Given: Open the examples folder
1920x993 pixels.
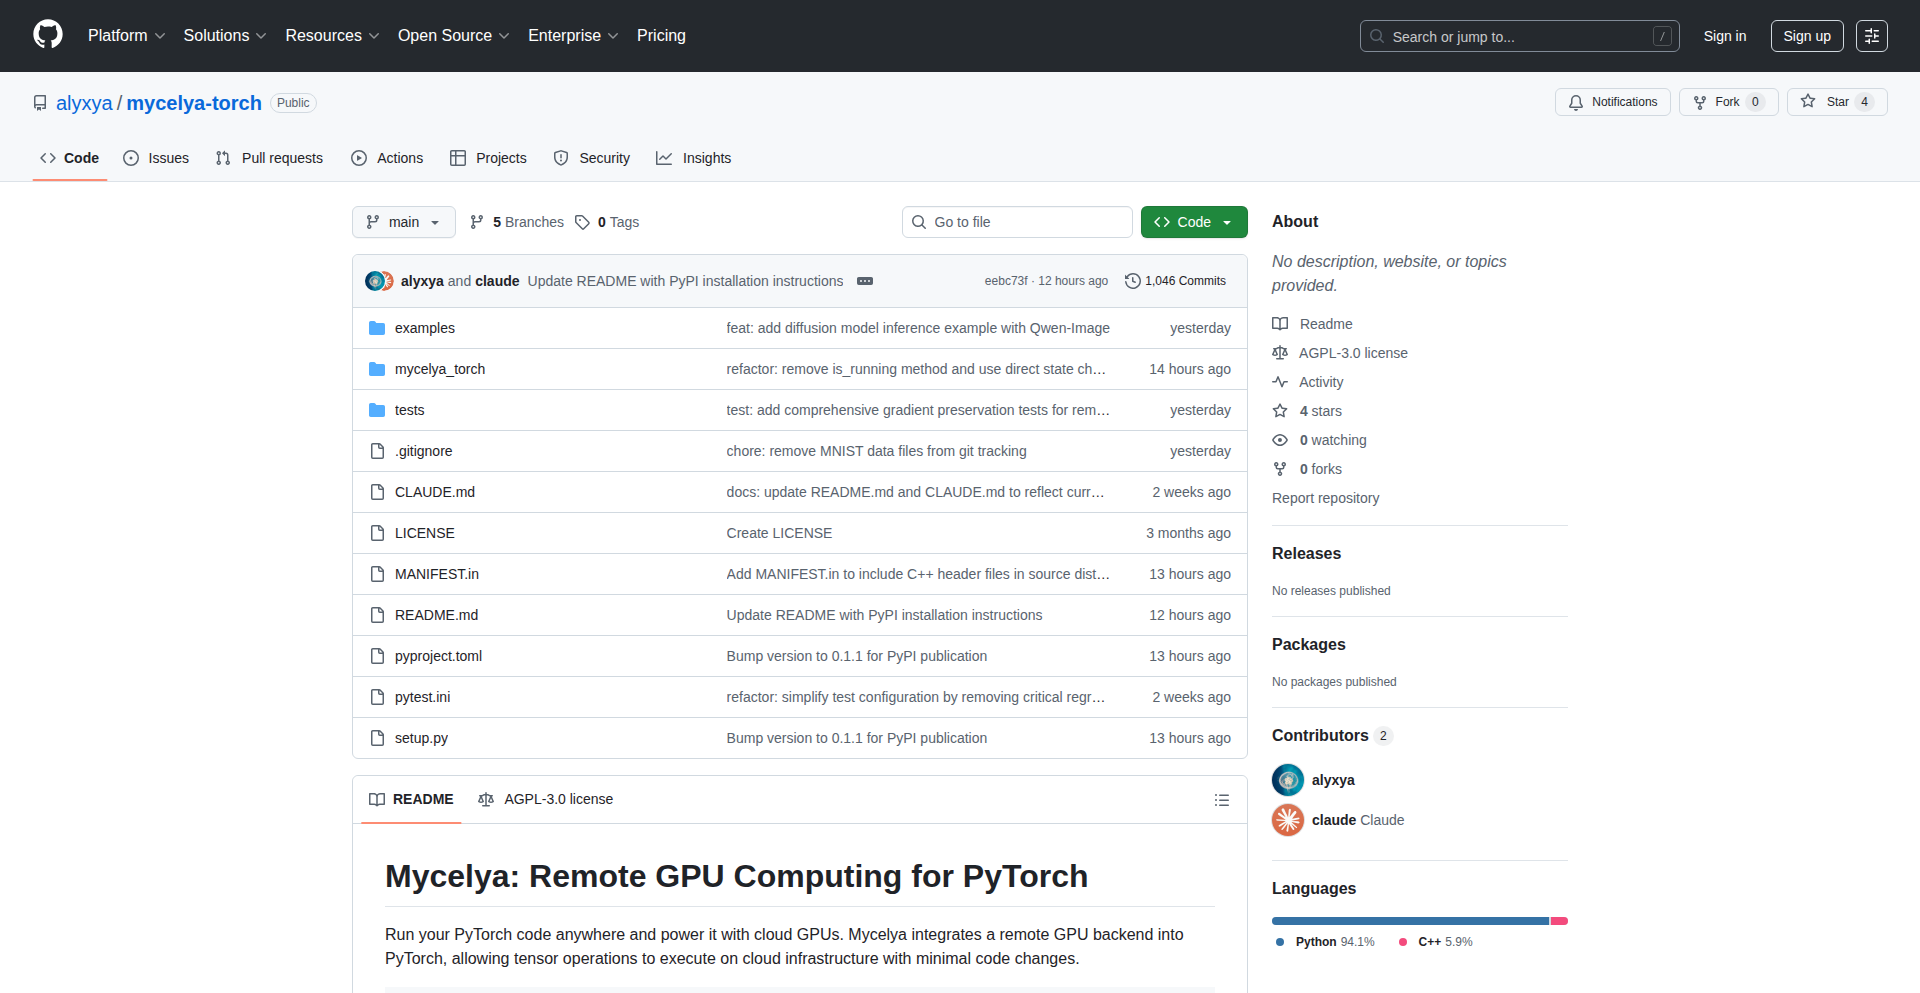Looking at the screenshot, I should tap(424, 328).
